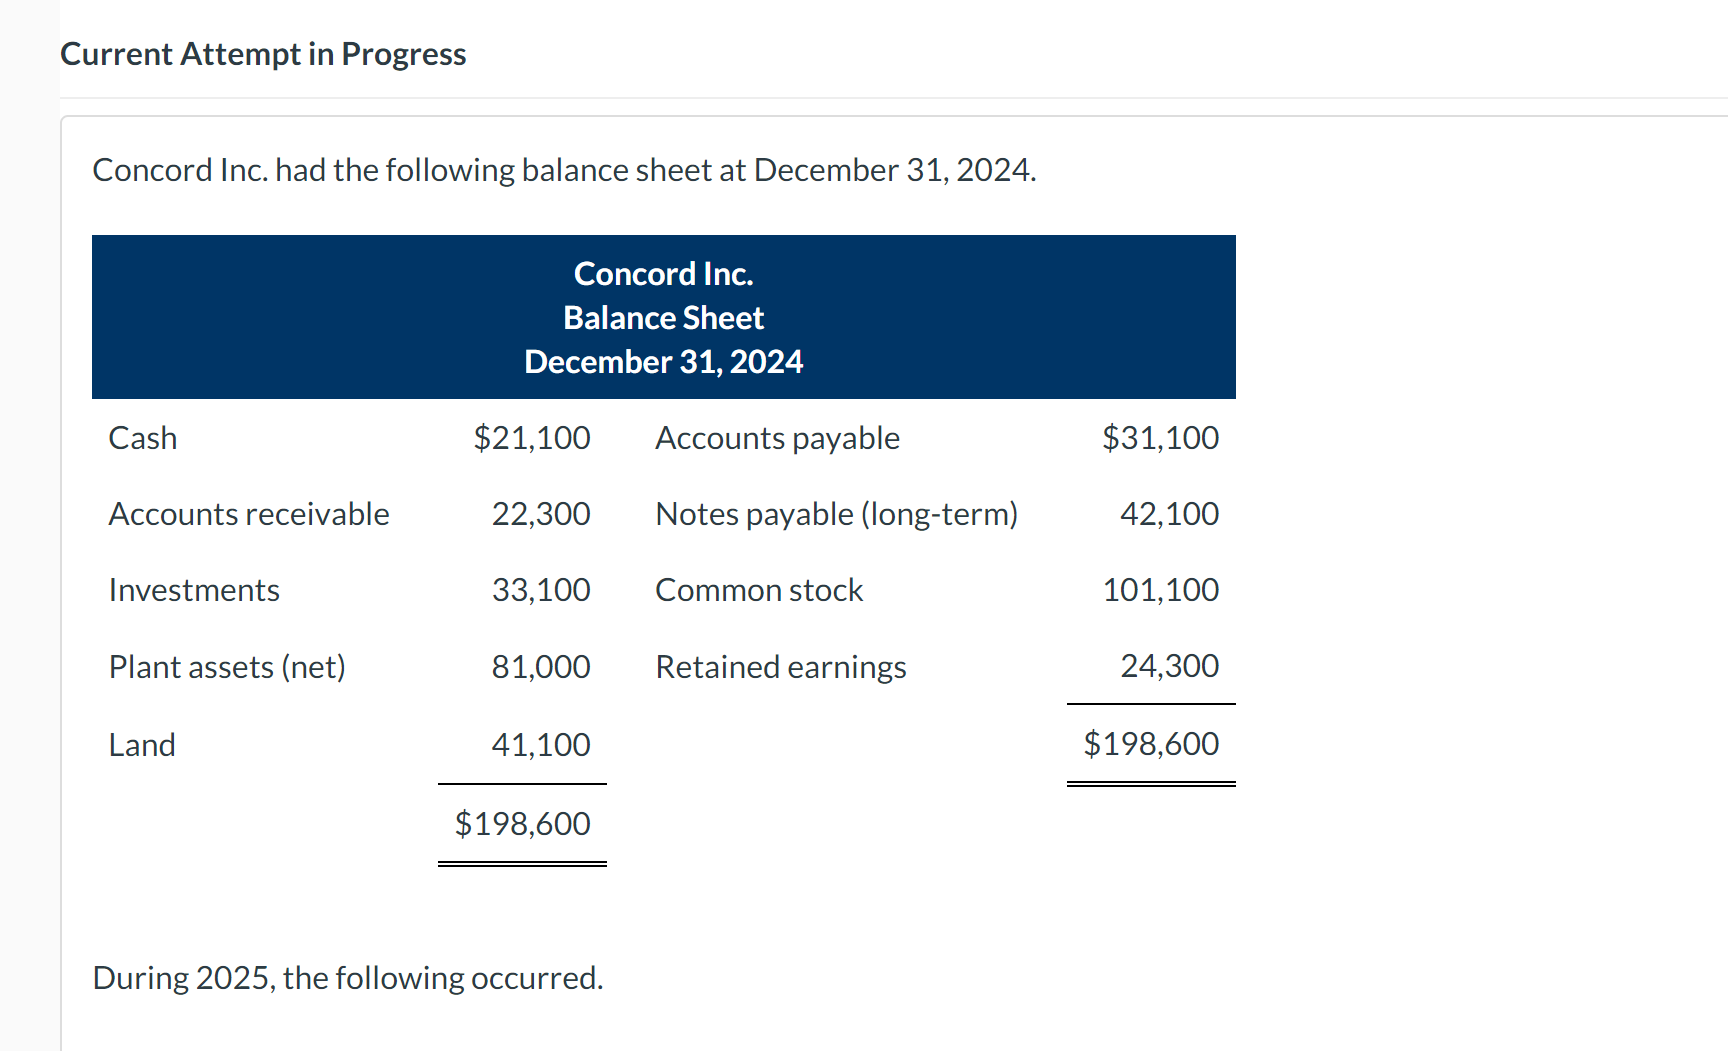Screen dimensions: 1728x1051
Task: Click the Plant assets (net) label
Action: pos(227,667)
